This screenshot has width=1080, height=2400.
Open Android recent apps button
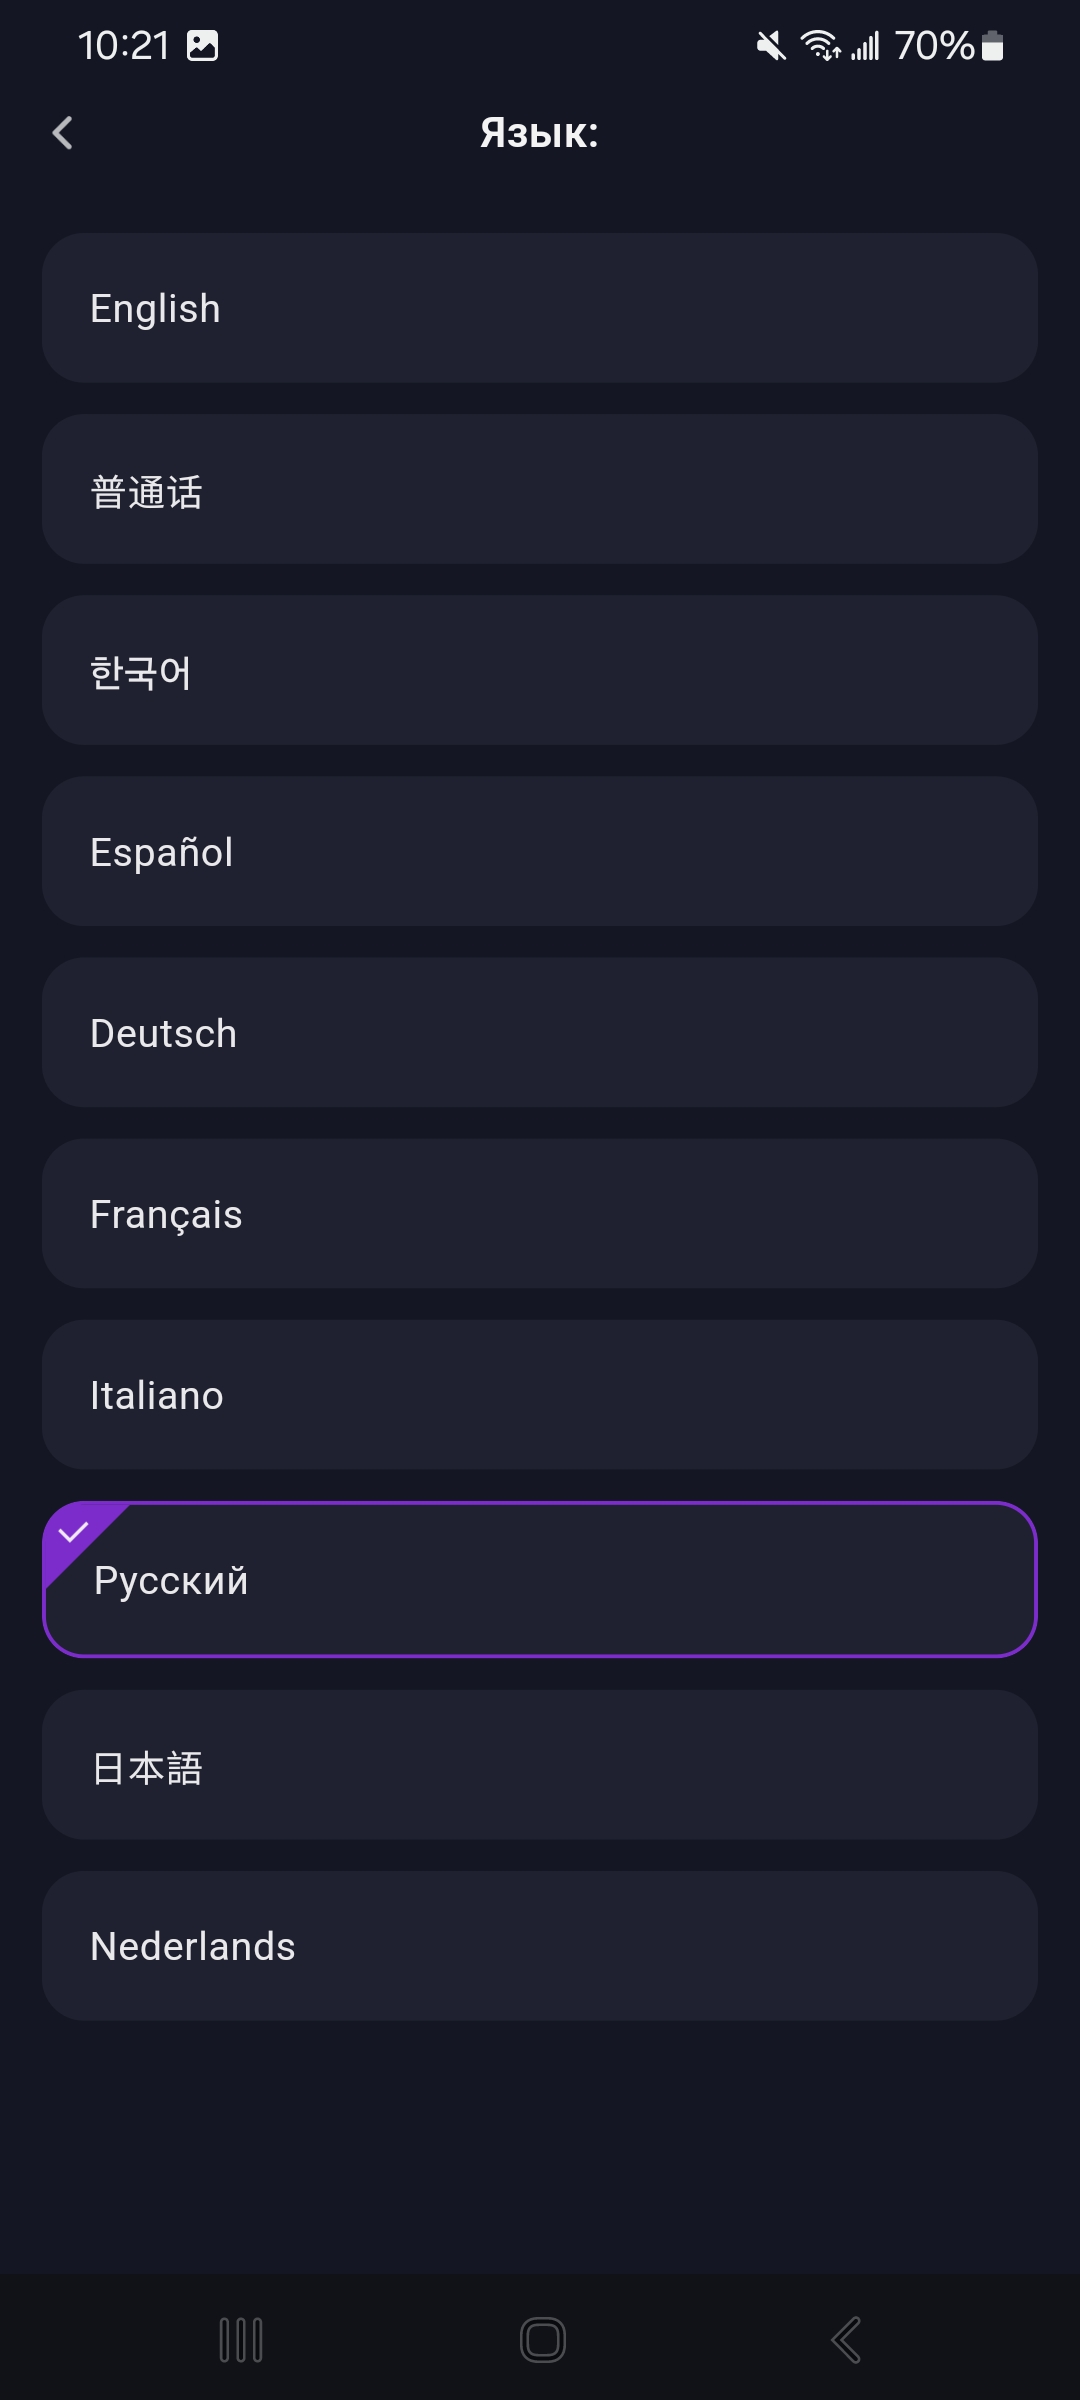click(241, 2340)
